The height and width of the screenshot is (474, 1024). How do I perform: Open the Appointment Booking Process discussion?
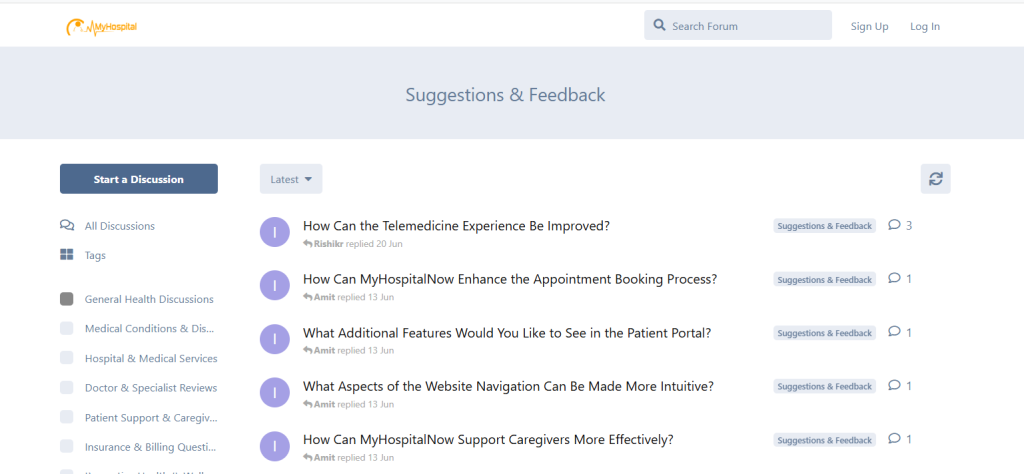[509, 279]
